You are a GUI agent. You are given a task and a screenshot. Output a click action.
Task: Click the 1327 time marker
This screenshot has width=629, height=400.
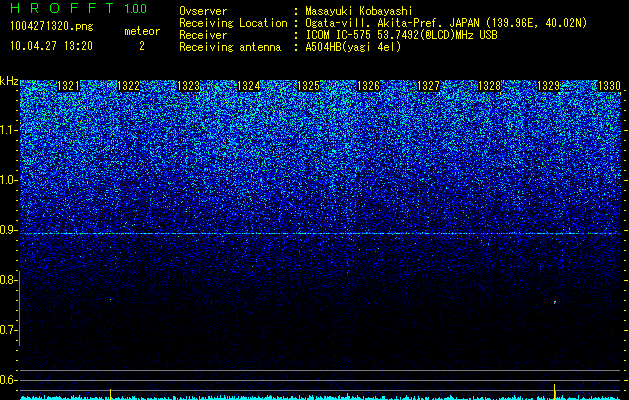pyautogui.click(x=428, y=86)
